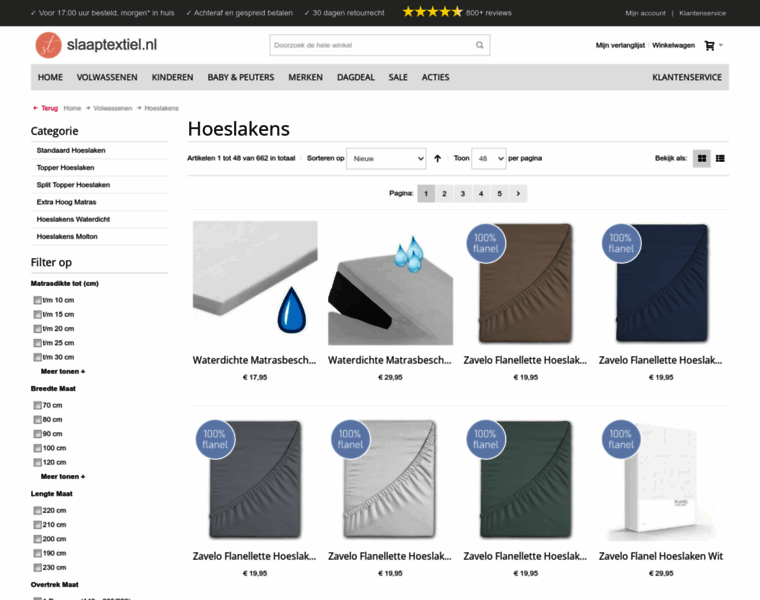Check the t/m 25 cm filter
Screen dimensions: 760x600
coord(37,343)
